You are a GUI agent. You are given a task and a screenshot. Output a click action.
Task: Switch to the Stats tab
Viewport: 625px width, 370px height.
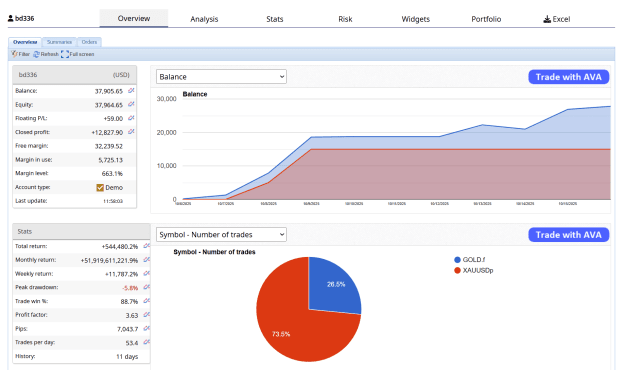pos(275,19)
